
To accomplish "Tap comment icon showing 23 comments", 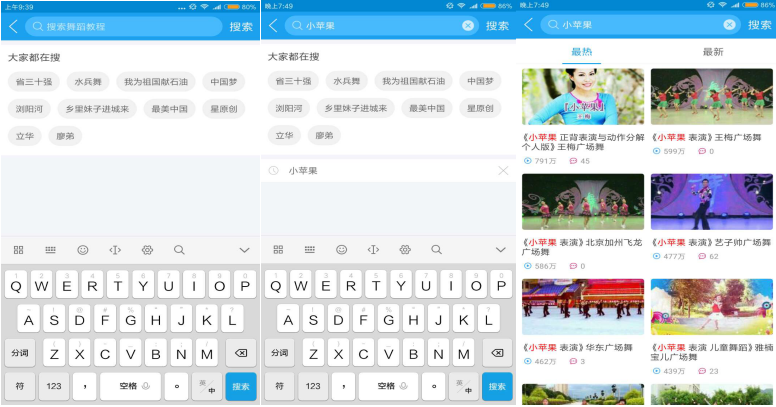I will (x=702, y=371).
